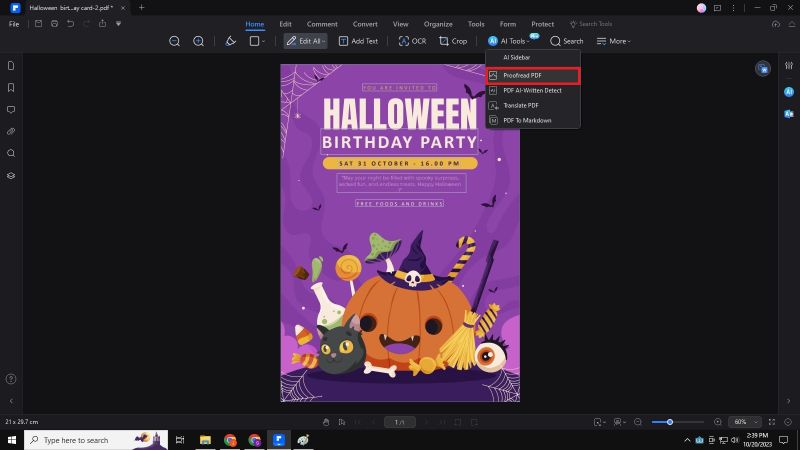Collapse left sidebar with the arrow

pos(11,401)
